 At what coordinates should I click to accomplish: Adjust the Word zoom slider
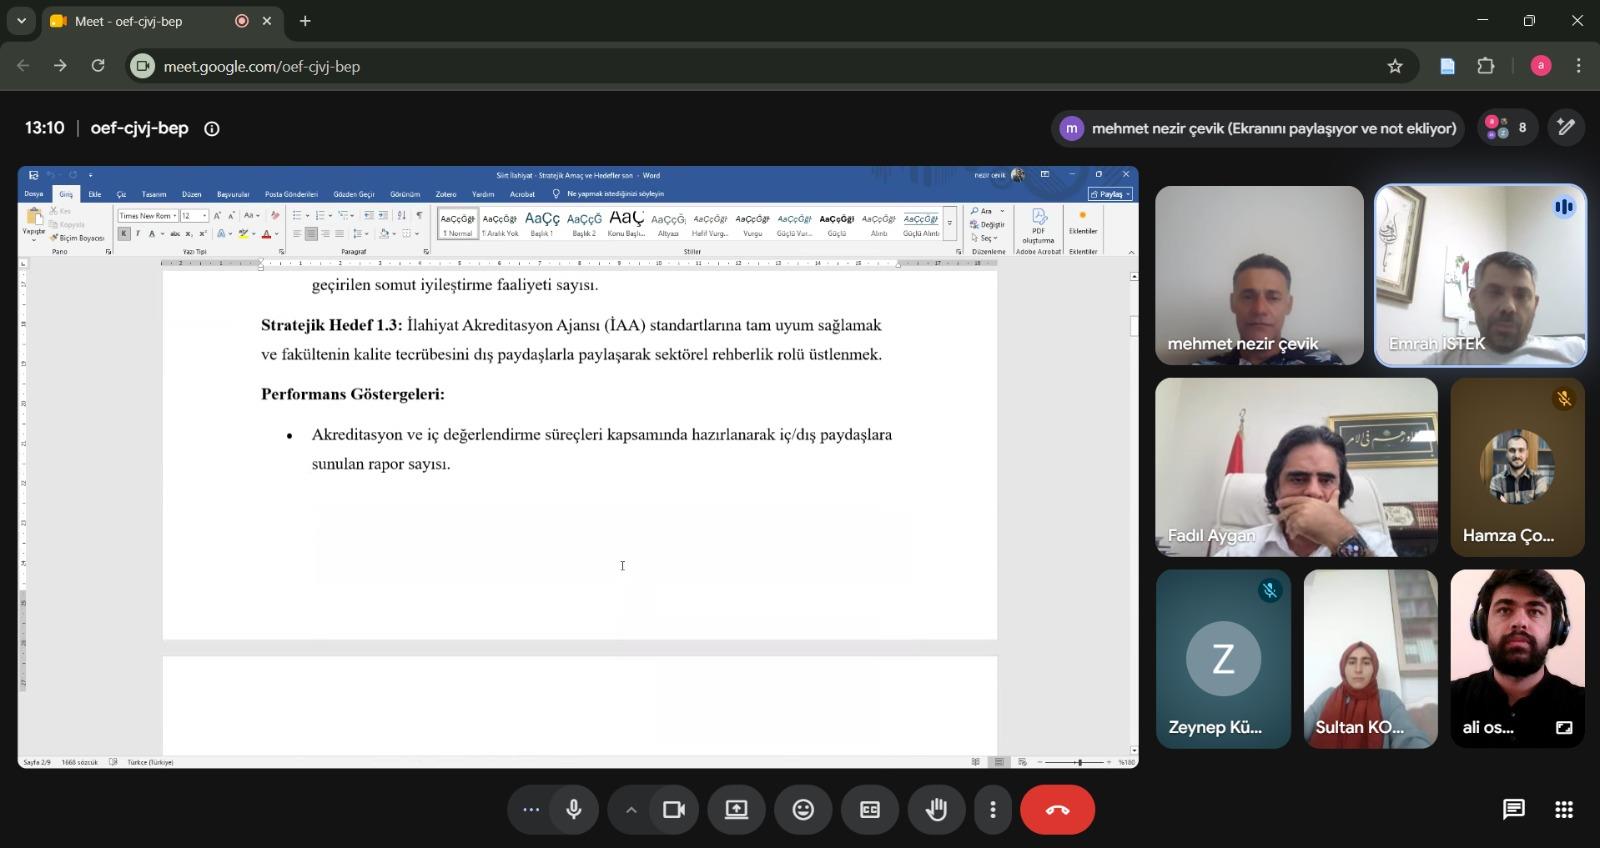point(1079,762)
